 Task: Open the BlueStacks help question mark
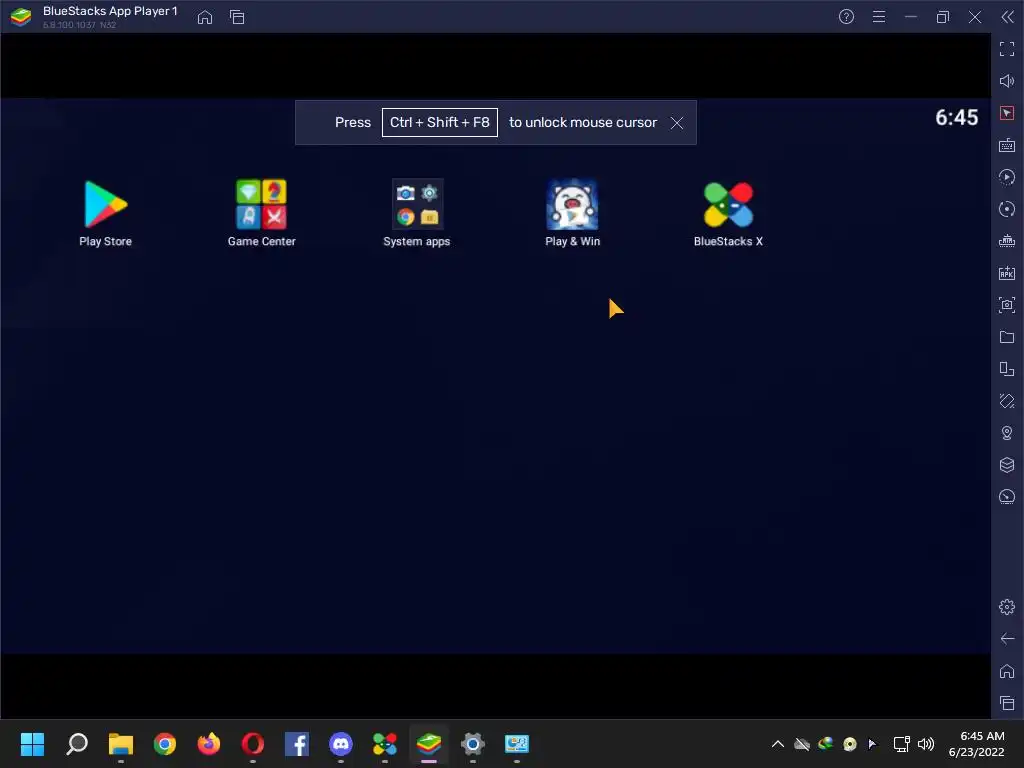pyautogui.click(x=846, y=17)
